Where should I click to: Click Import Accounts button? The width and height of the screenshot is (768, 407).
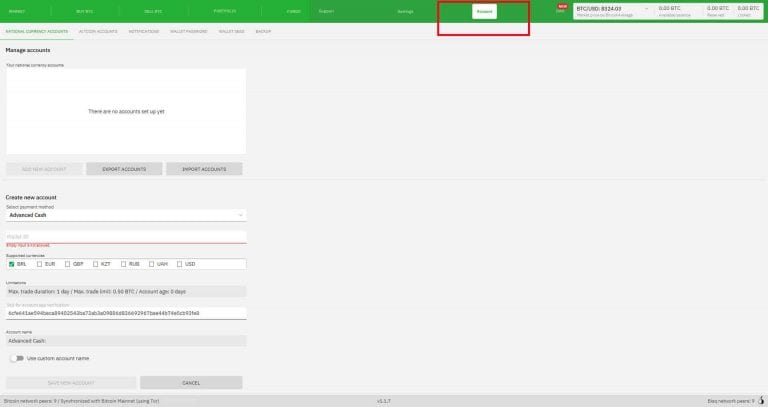pos(204,169)
